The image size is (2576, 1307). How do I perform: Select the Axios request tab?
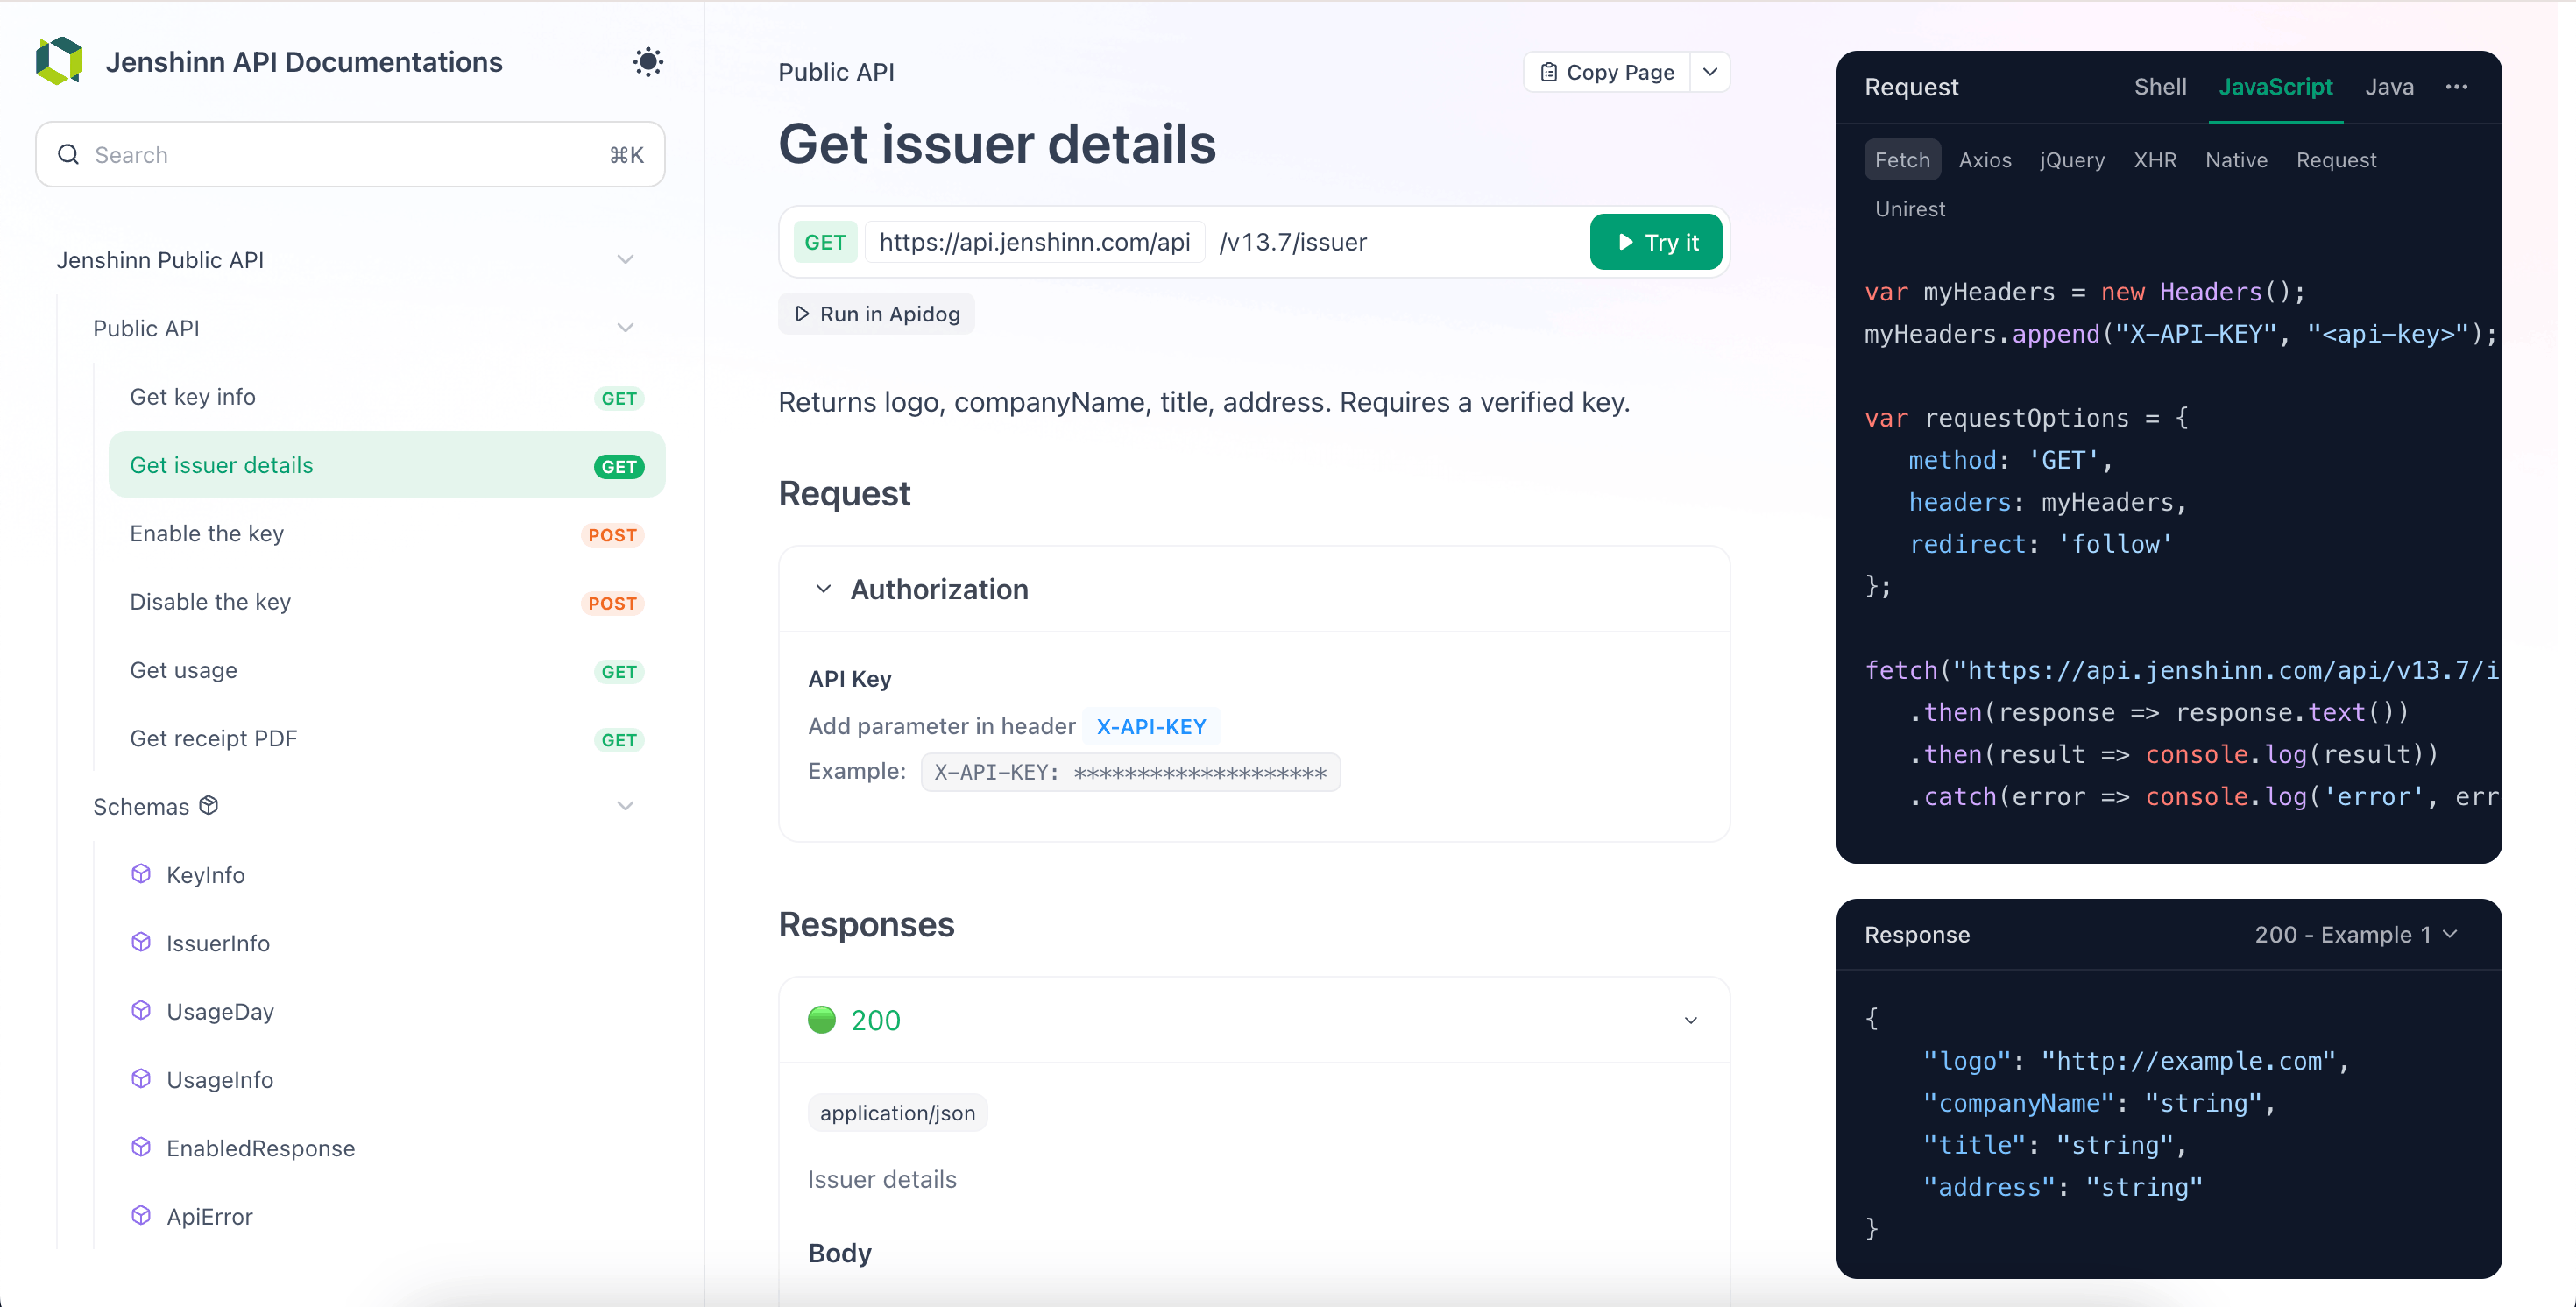[x=1984, y=160]
